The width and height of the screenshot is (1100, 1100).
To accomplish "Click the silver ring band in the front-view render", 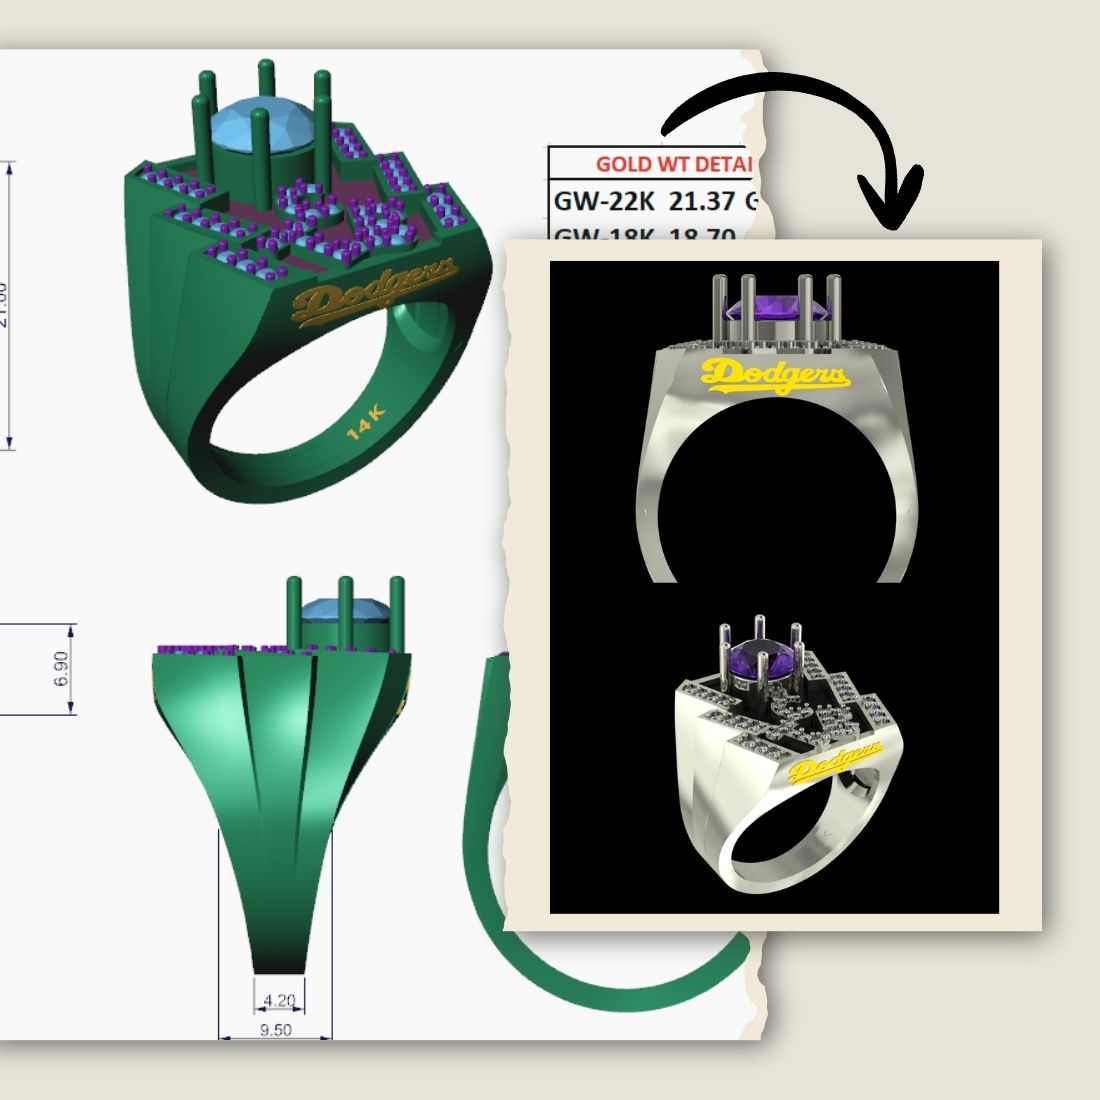I will [x=777, y=466].
